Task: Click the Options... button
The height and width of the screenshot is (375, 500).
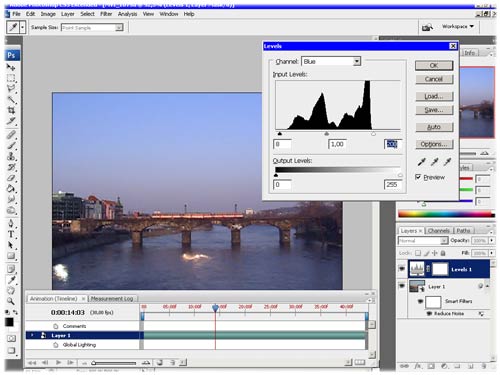Action: 434,144
